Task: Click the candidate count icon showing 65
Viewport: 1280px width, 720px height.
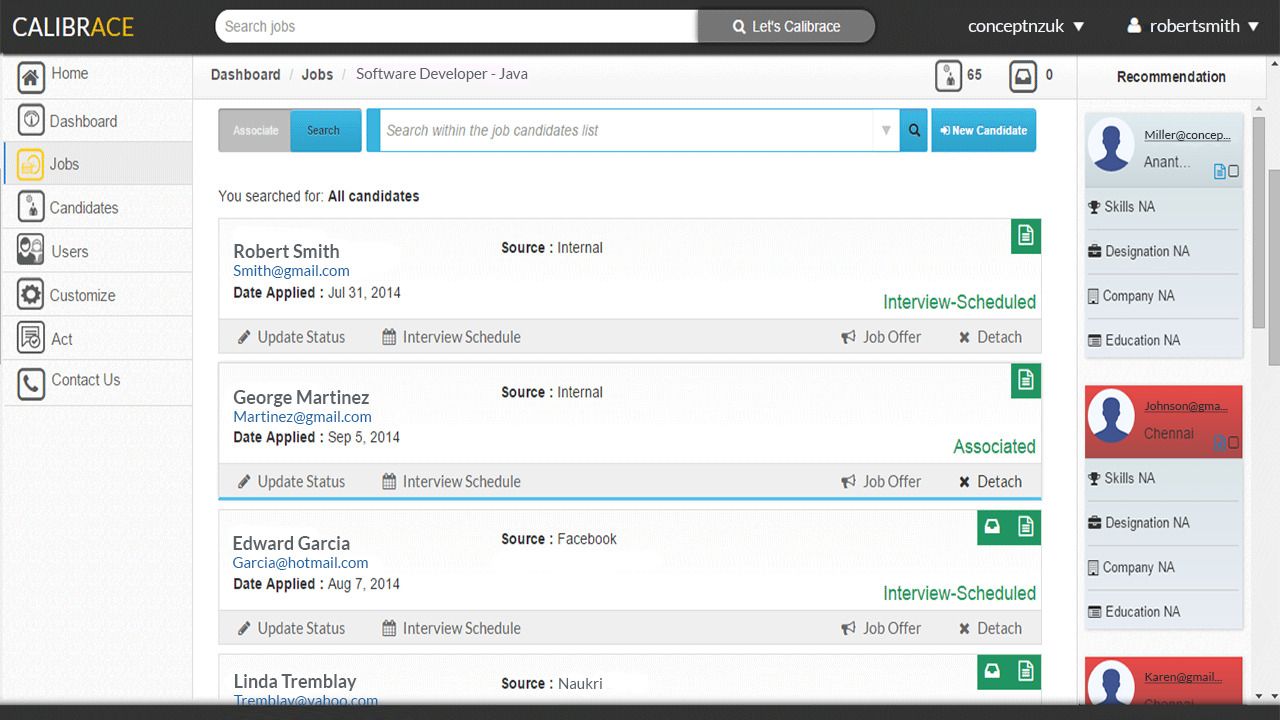Action: pyautogui.click(x=948, y=74)
